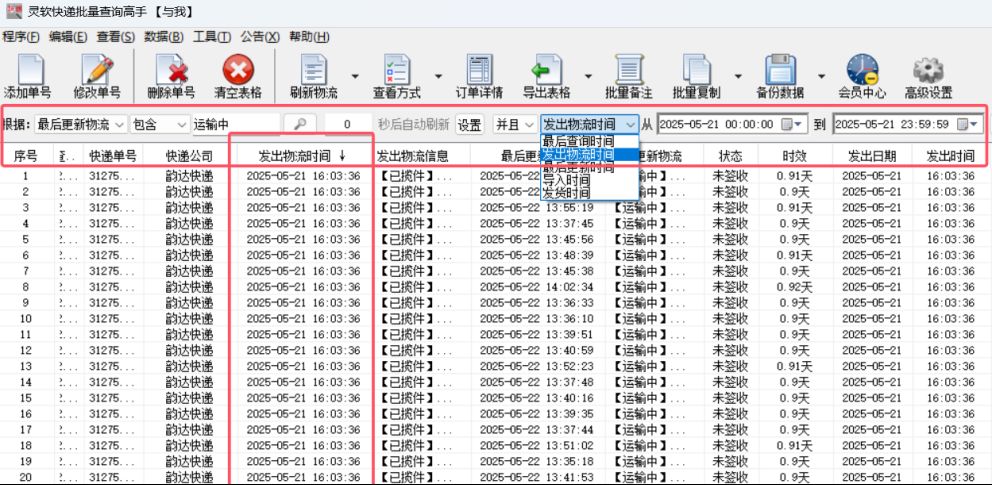Click the 运输中 search text field
This screenshot has width=992, height=485.
[236, 125]
